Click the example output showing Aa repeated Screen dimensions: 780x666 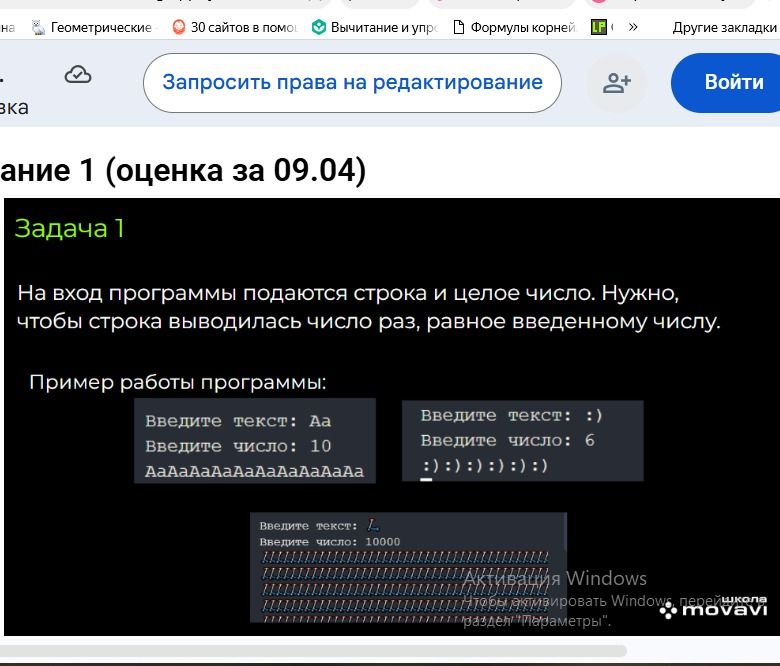coord(255,441)
